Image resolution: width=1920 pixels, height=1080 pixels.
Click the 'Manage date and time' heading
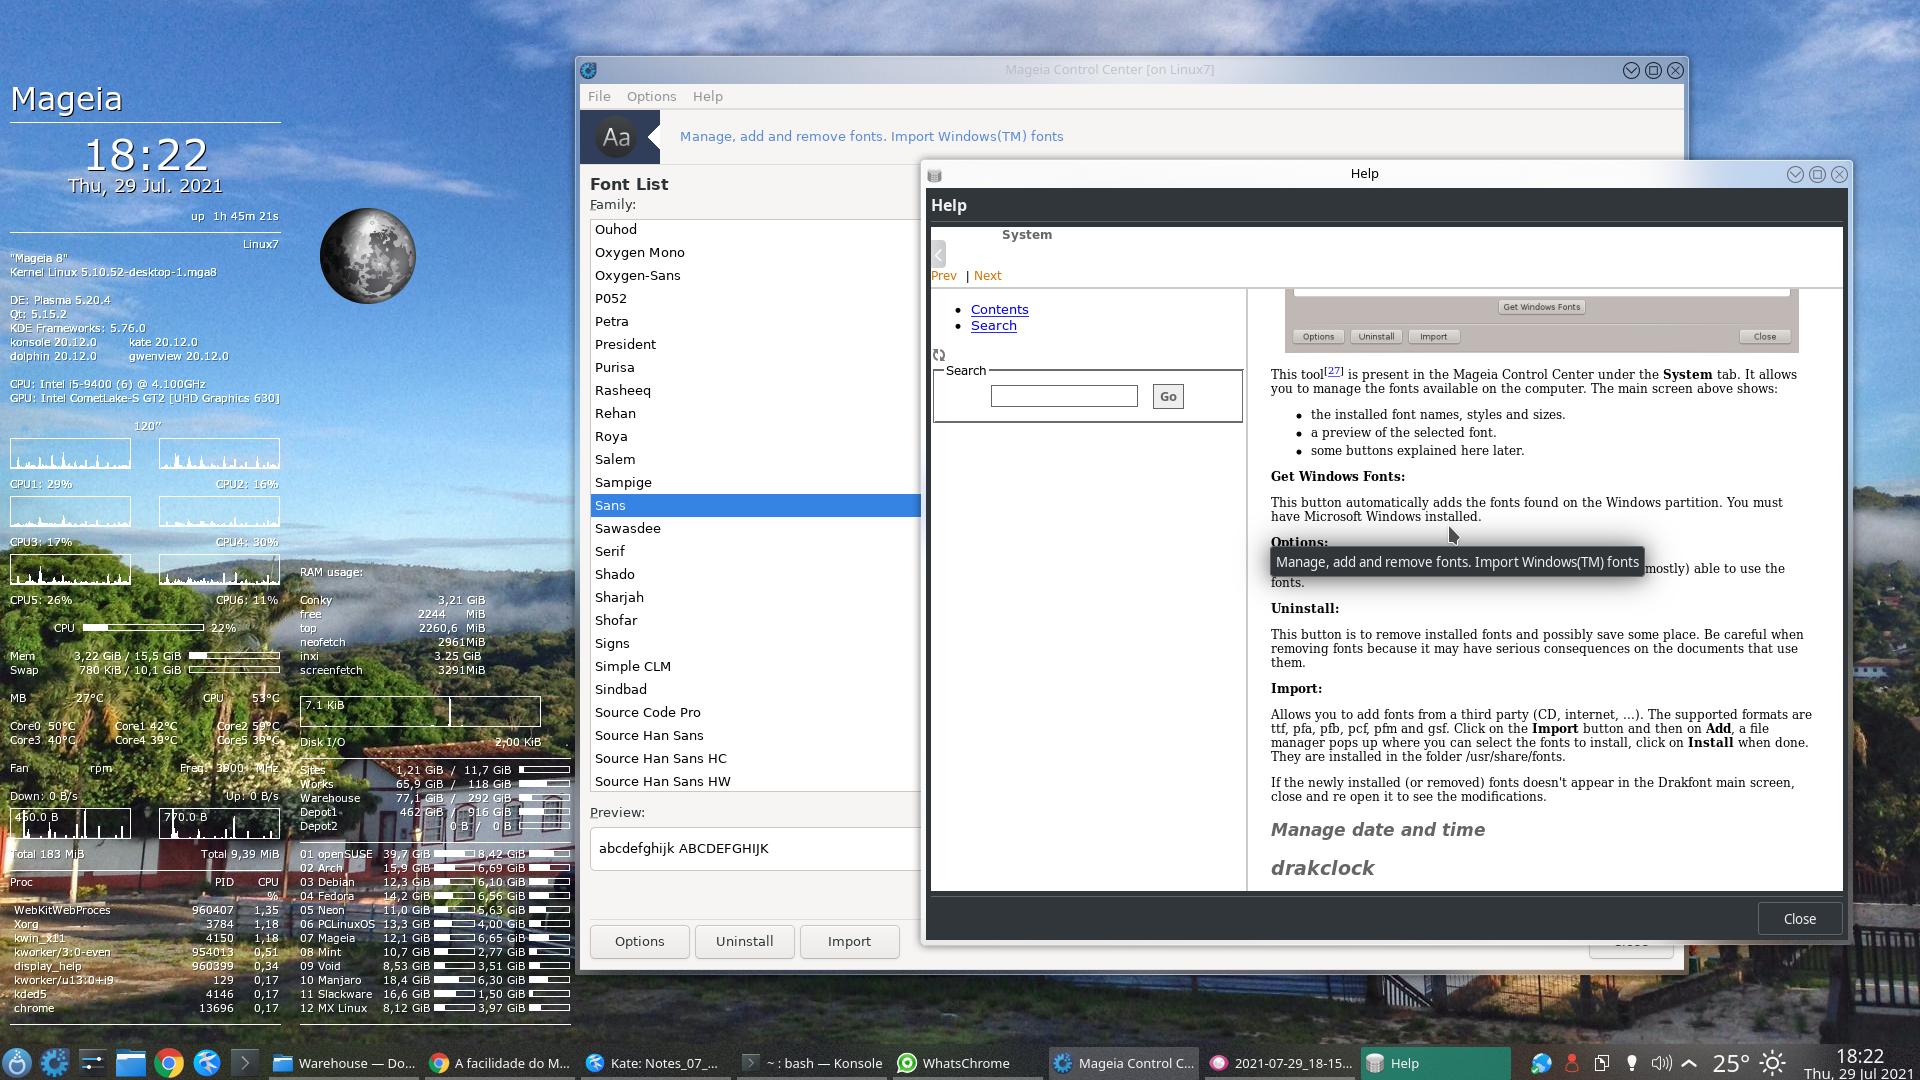[1377, 829]
